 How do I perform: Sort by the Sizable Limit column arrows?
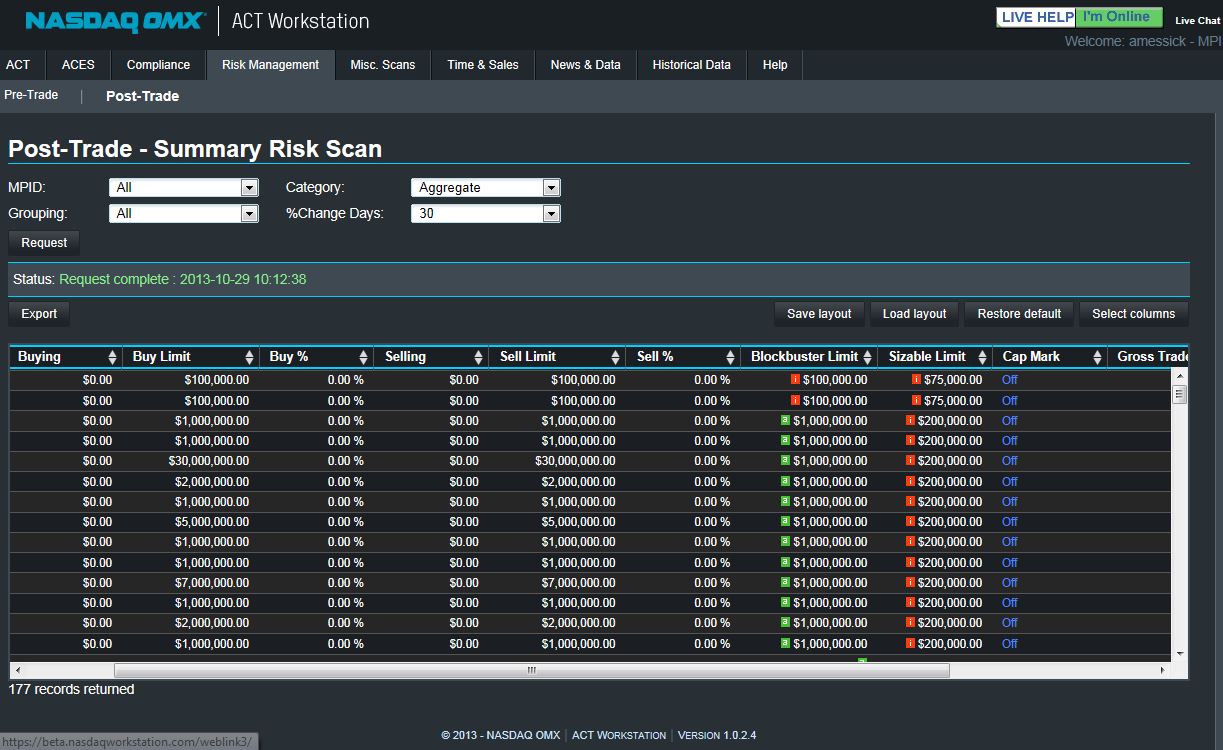click(981, 357)
